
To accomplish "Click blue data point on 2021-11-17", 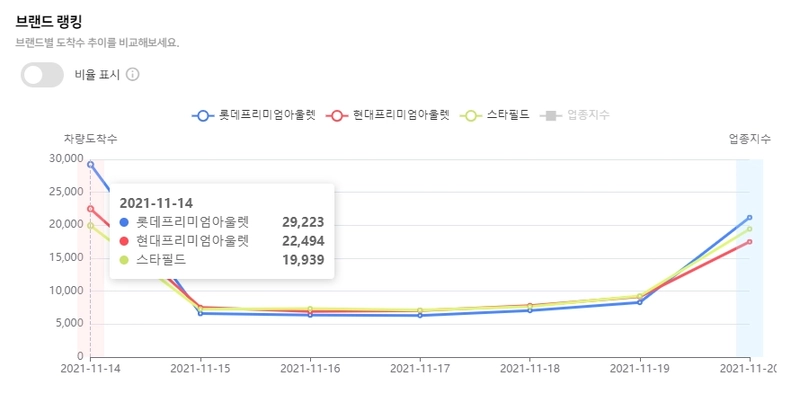I will tap(420, 315).
